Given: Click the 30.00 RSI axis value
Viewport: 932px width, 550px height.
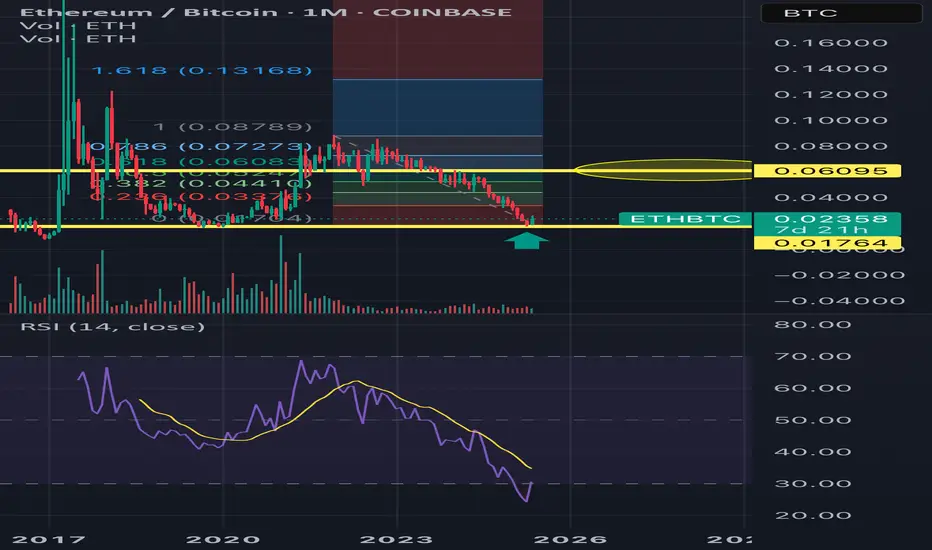Looking at the screenshot, I should point(813,483).
